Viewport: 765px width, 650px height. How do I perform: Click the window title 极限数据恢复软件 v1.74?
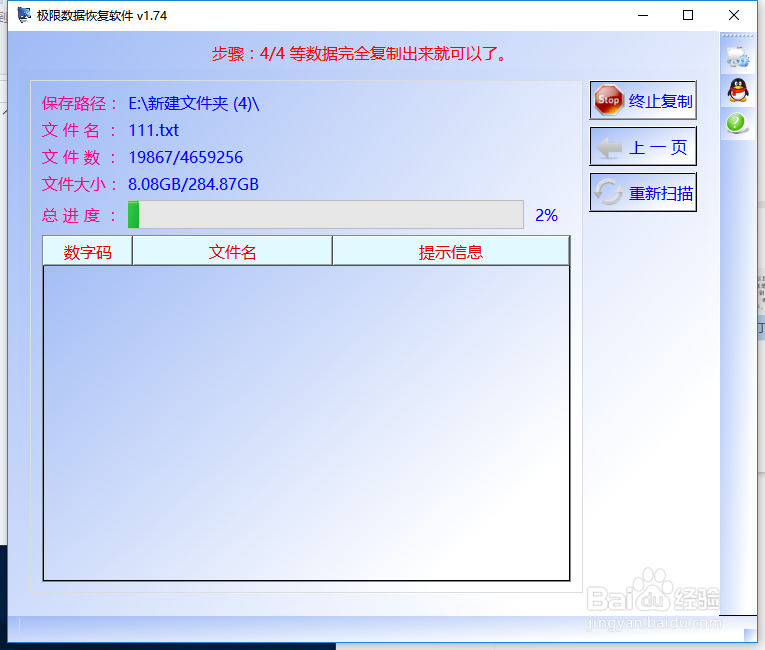101,16
